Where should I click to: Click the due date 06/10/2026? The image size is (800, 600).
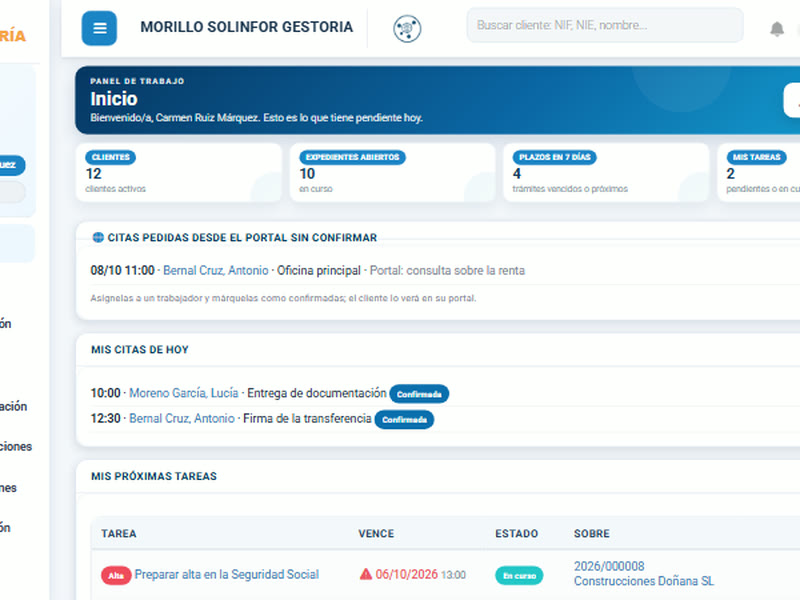407,574
